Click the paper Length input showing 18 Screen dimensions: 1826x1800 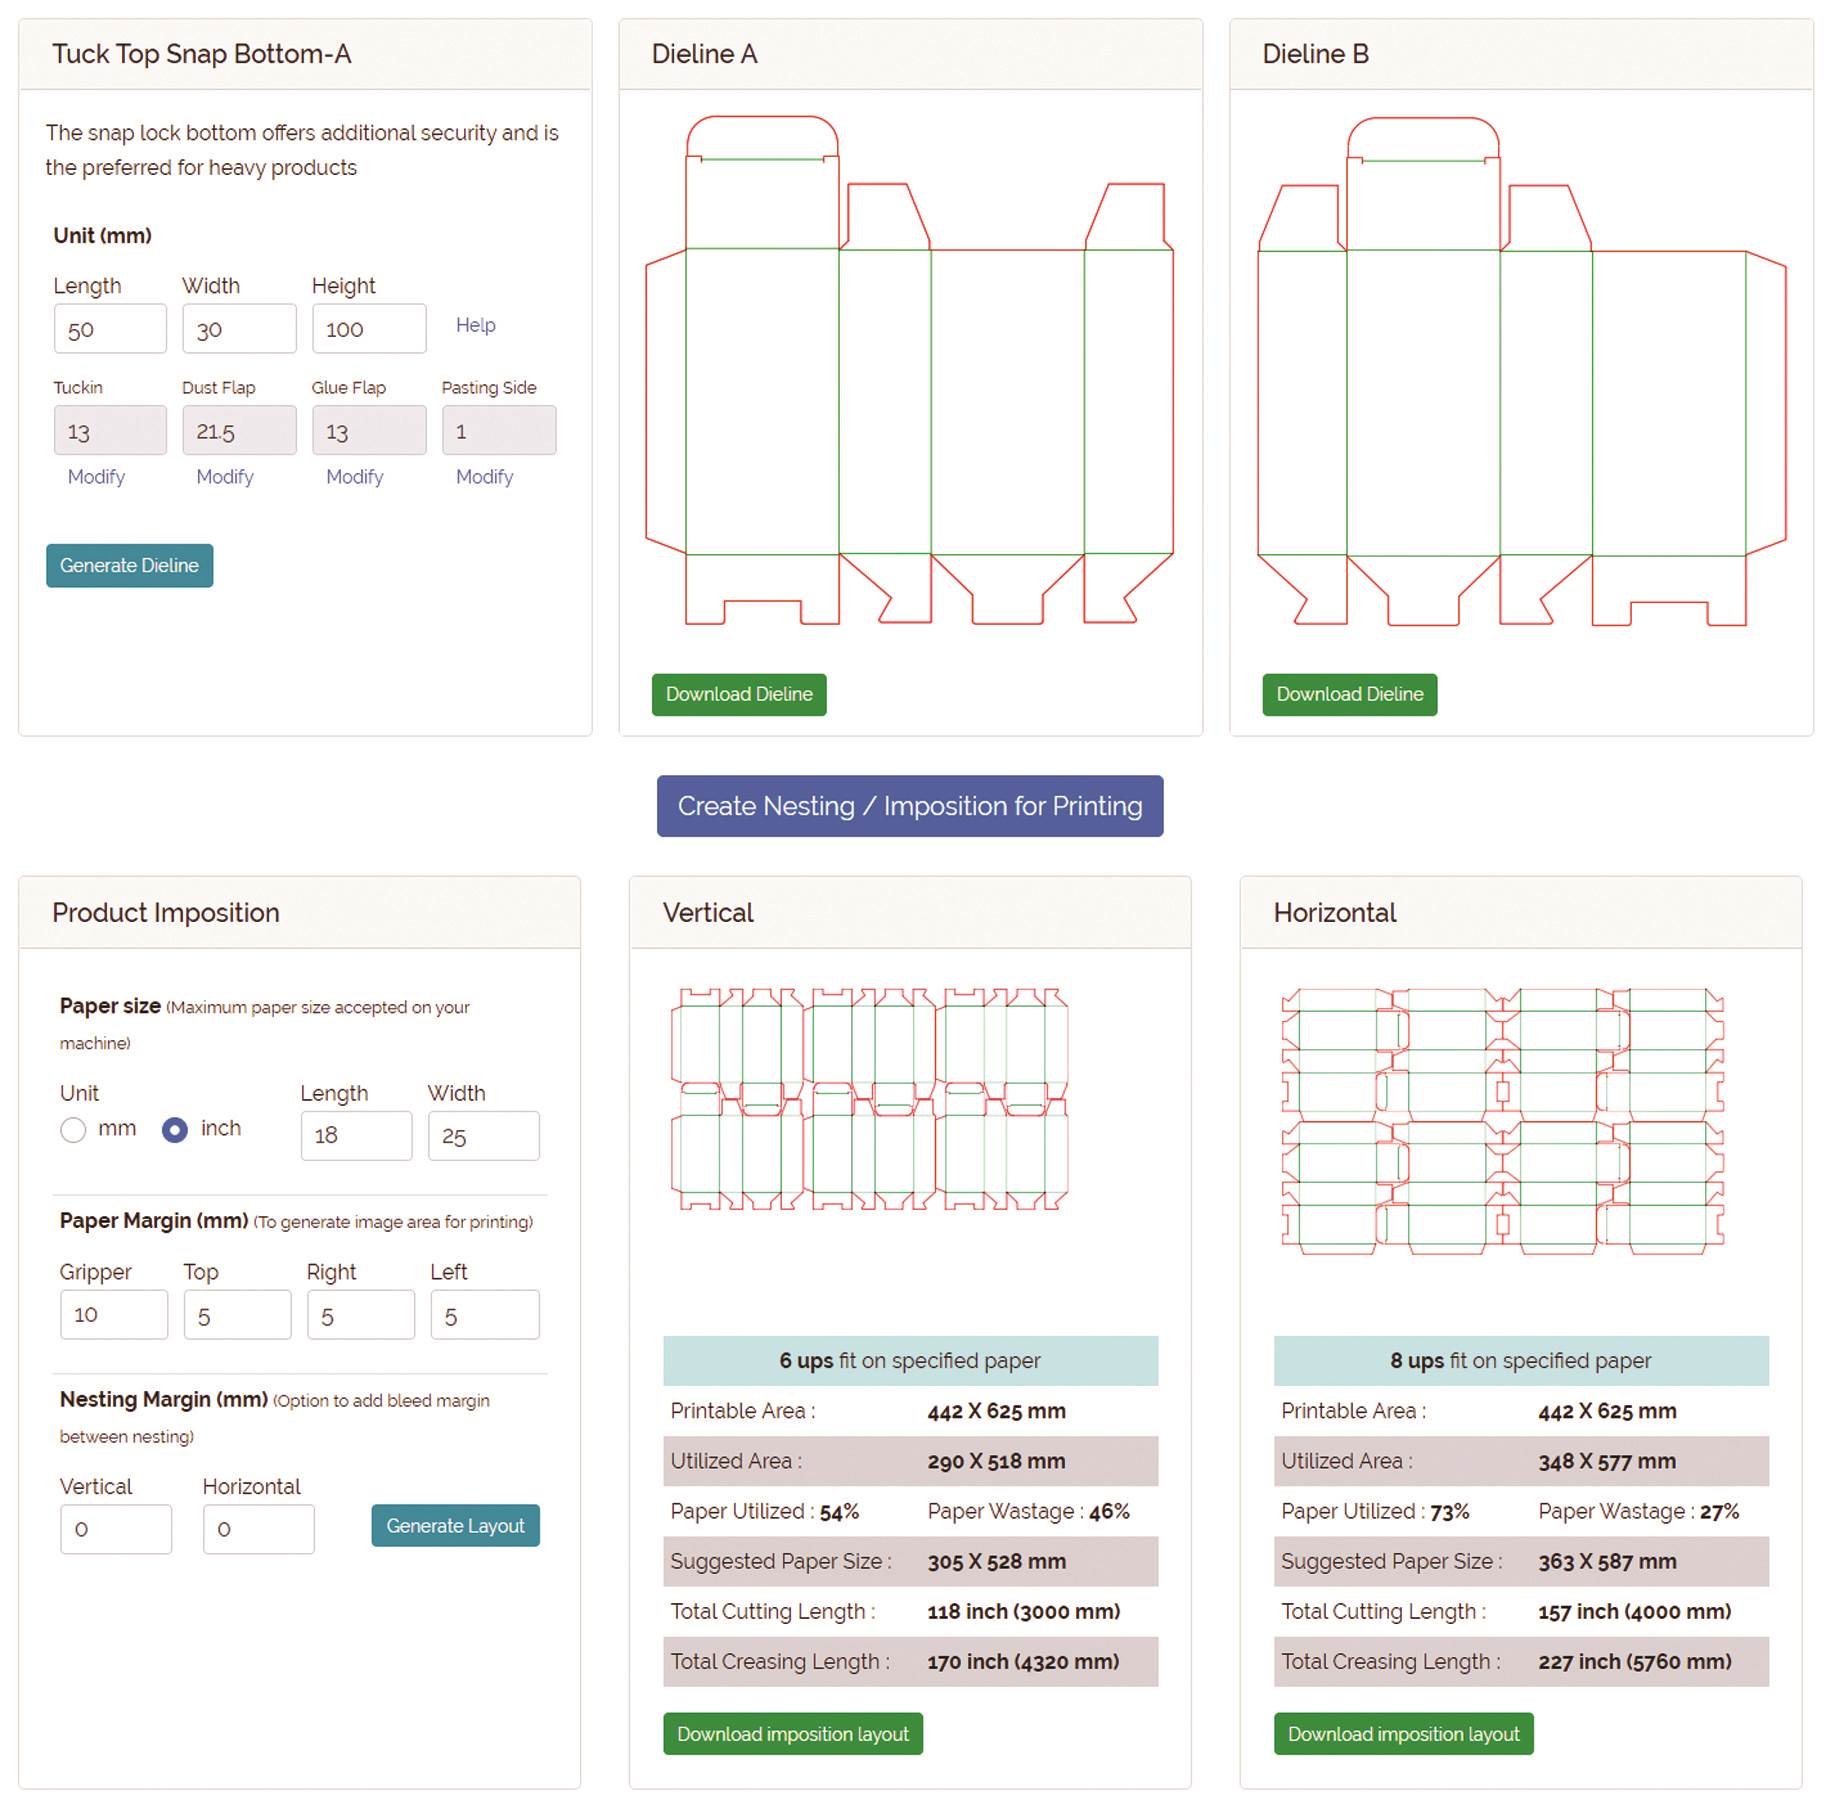[x=356, y=1135]
